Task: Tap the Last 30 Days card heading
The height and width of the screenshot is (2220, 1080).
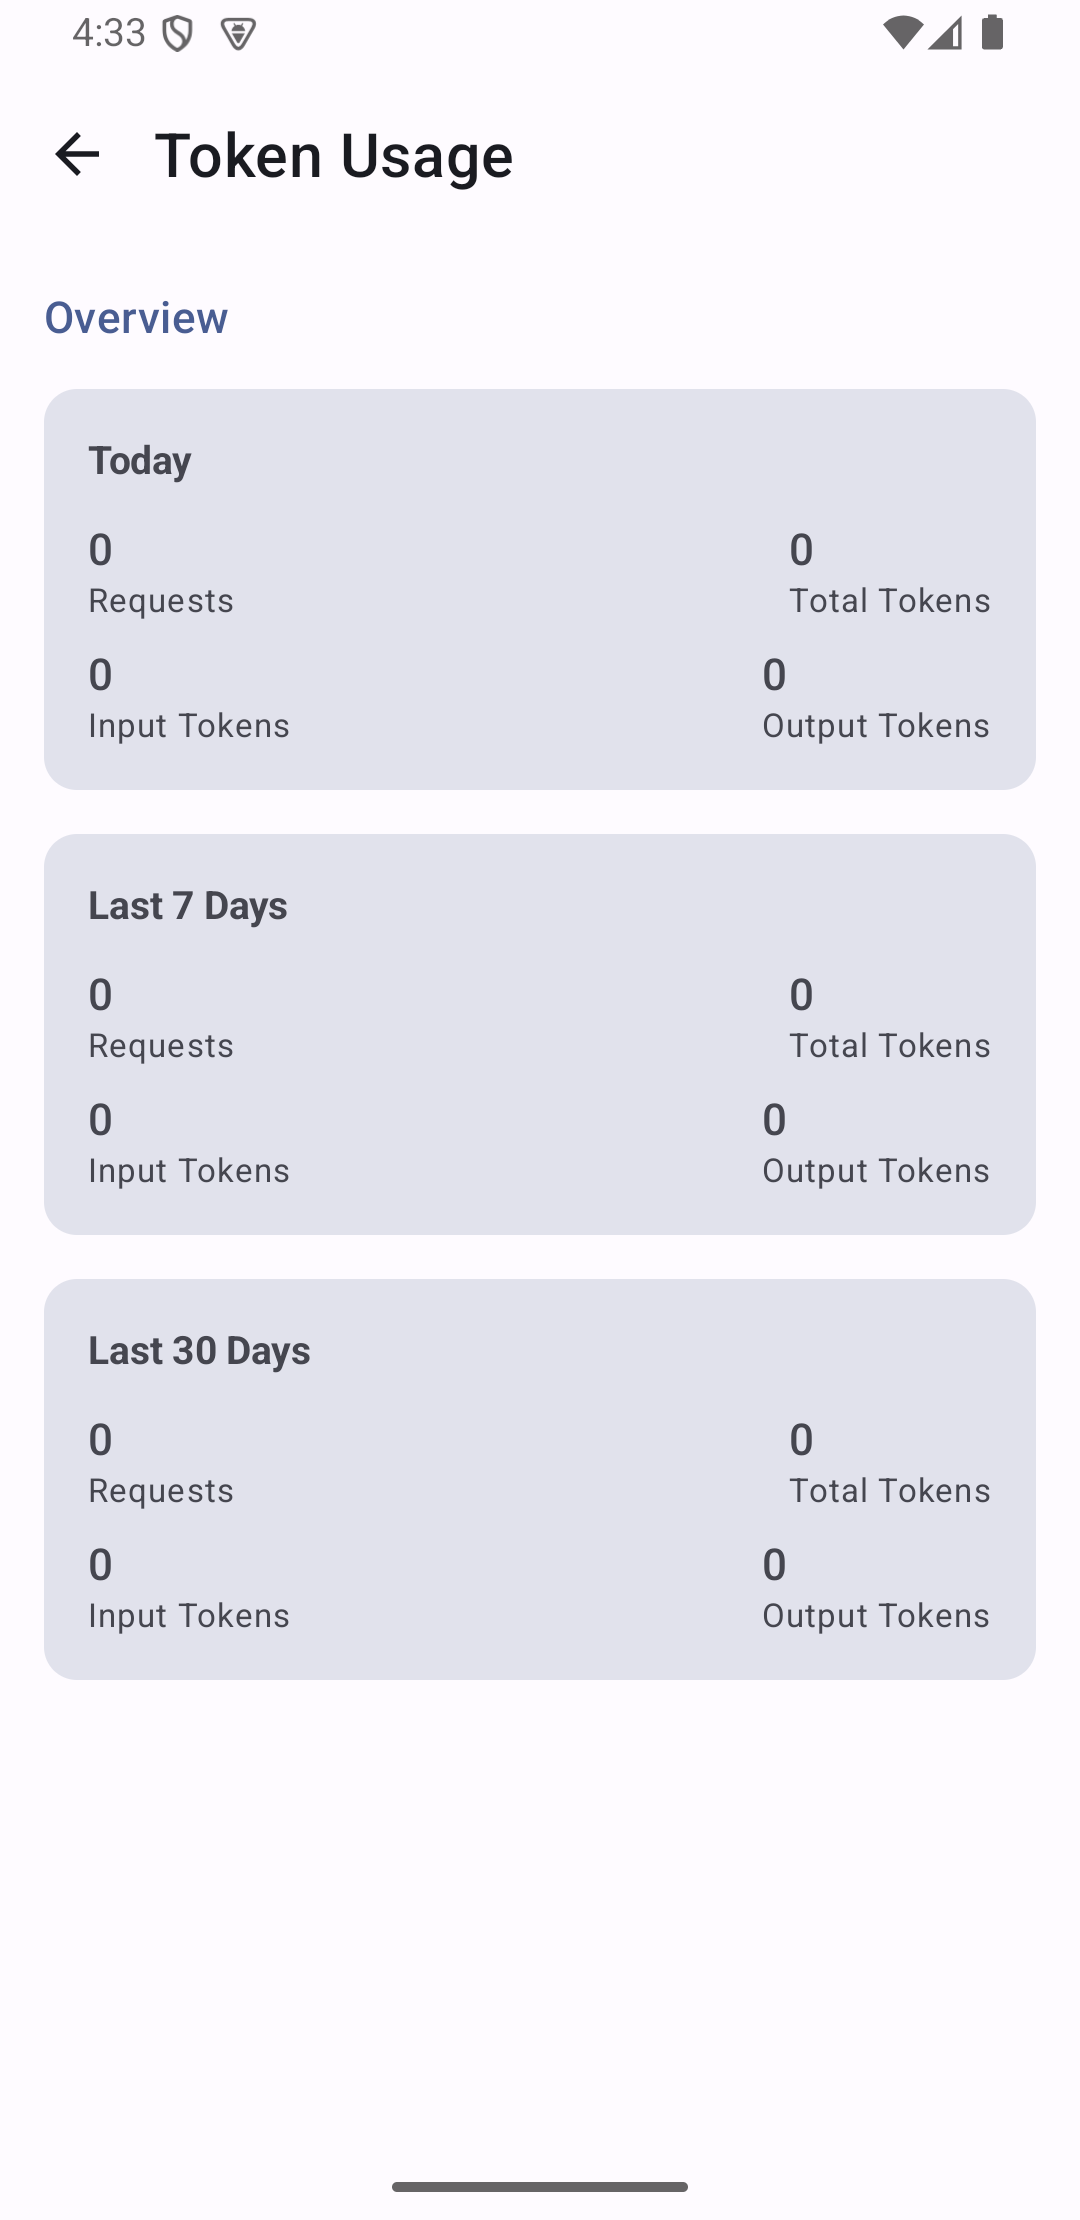Action: point(199,1351)
